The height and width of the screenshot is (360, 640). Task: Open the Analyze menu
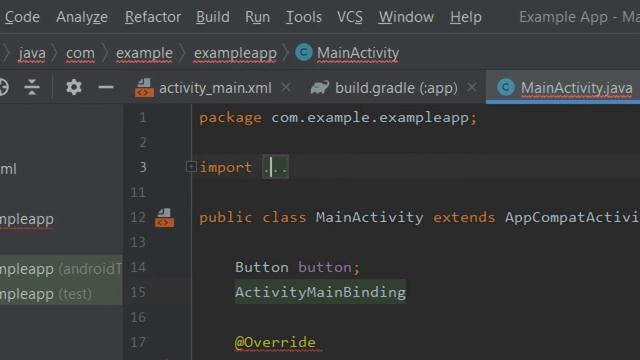point(82,17)
